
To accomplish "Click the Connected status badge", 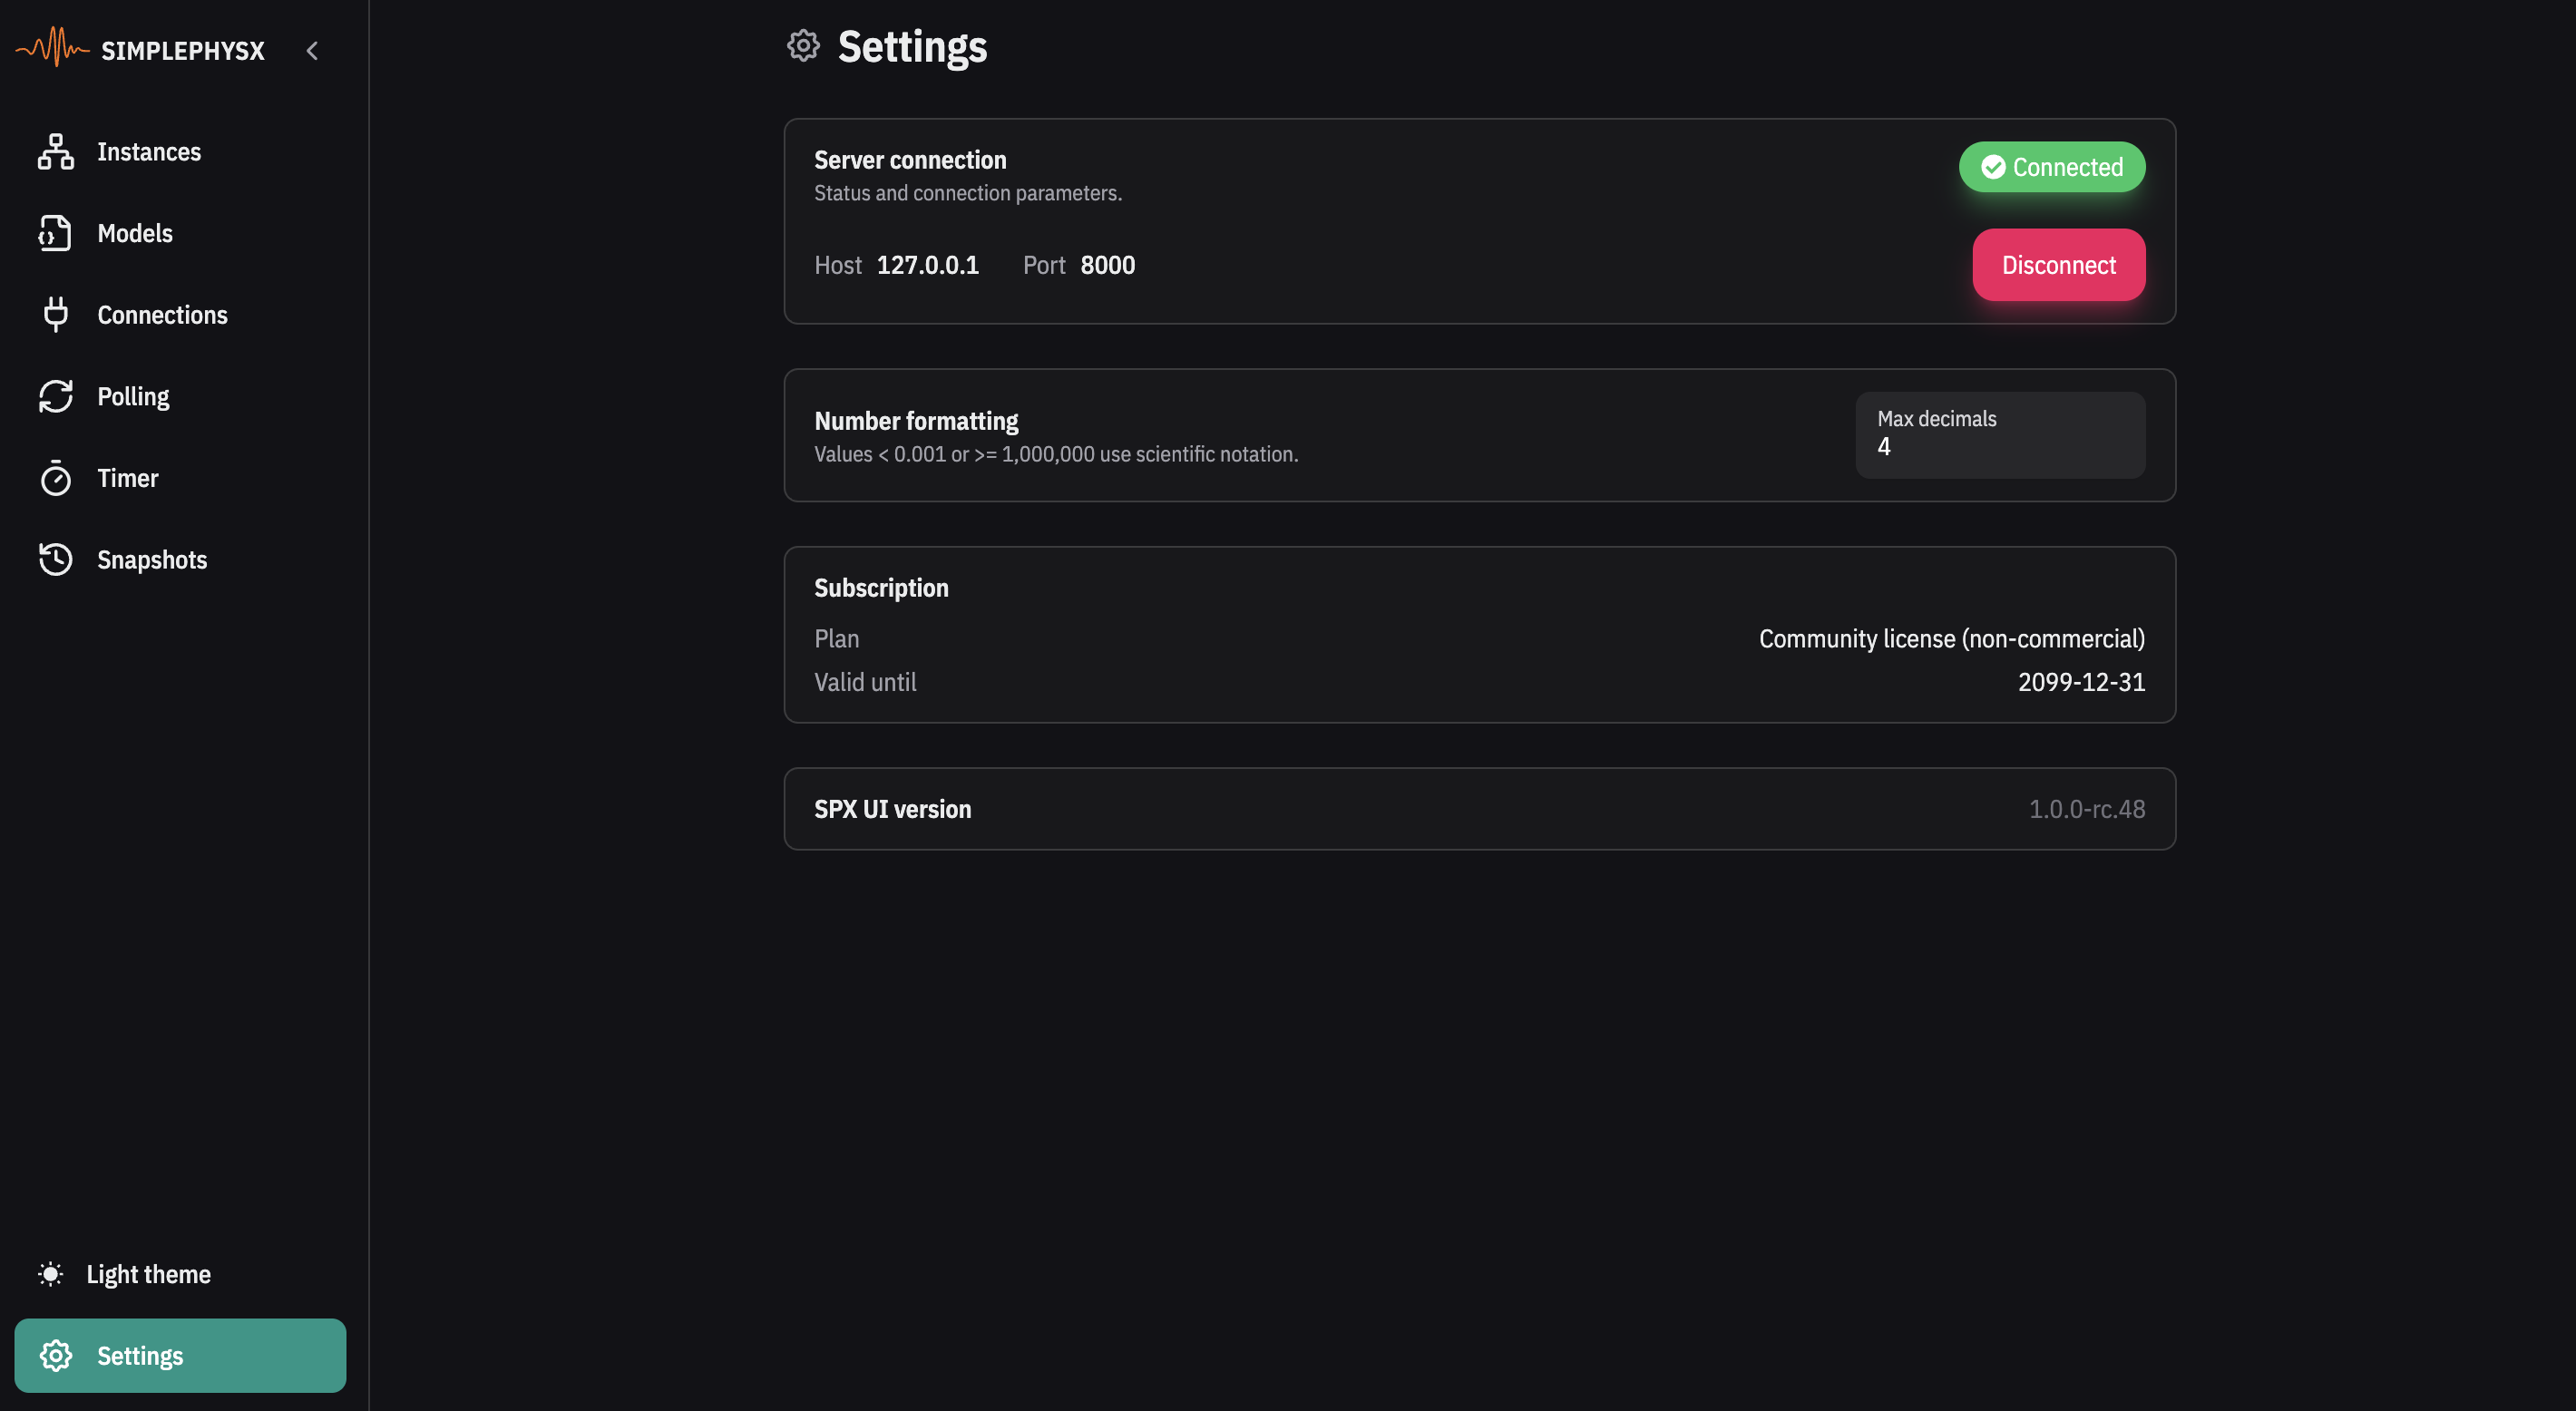I will tap(2052, 167).
